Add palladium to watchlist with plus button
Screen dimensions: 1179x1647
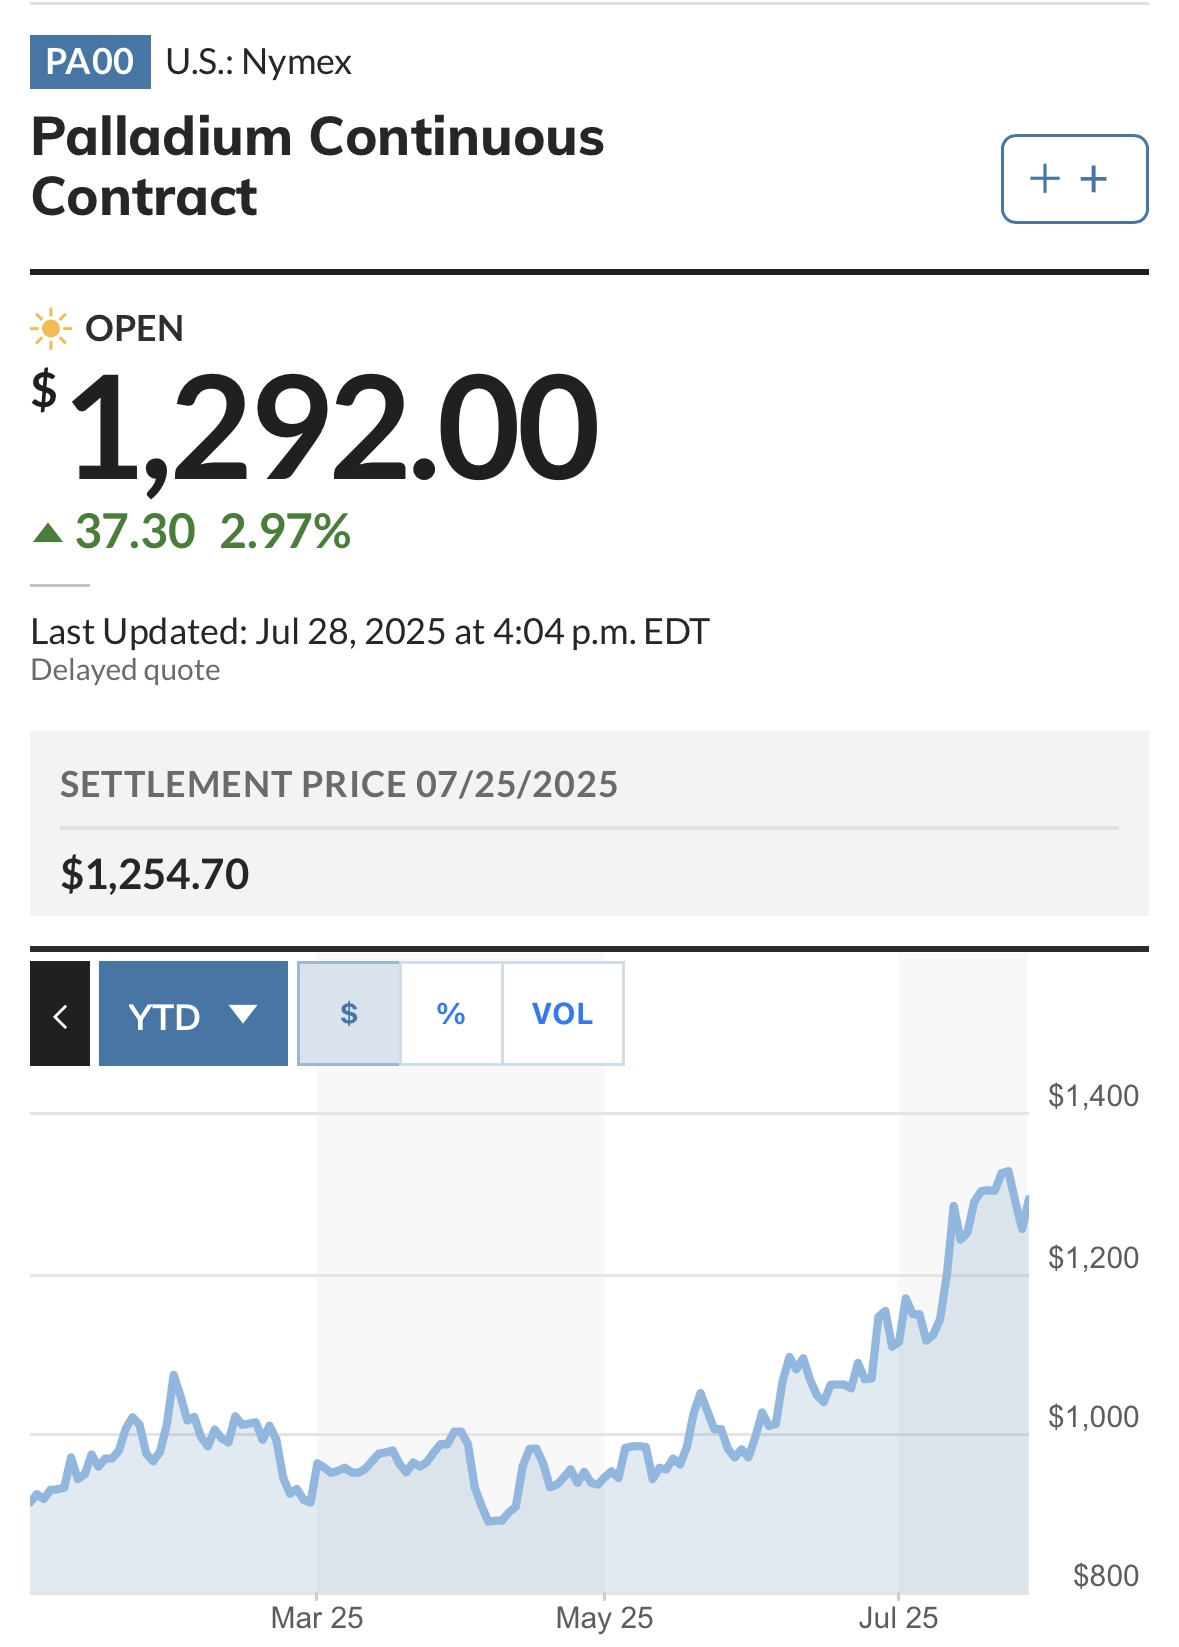coord(1074,179)
